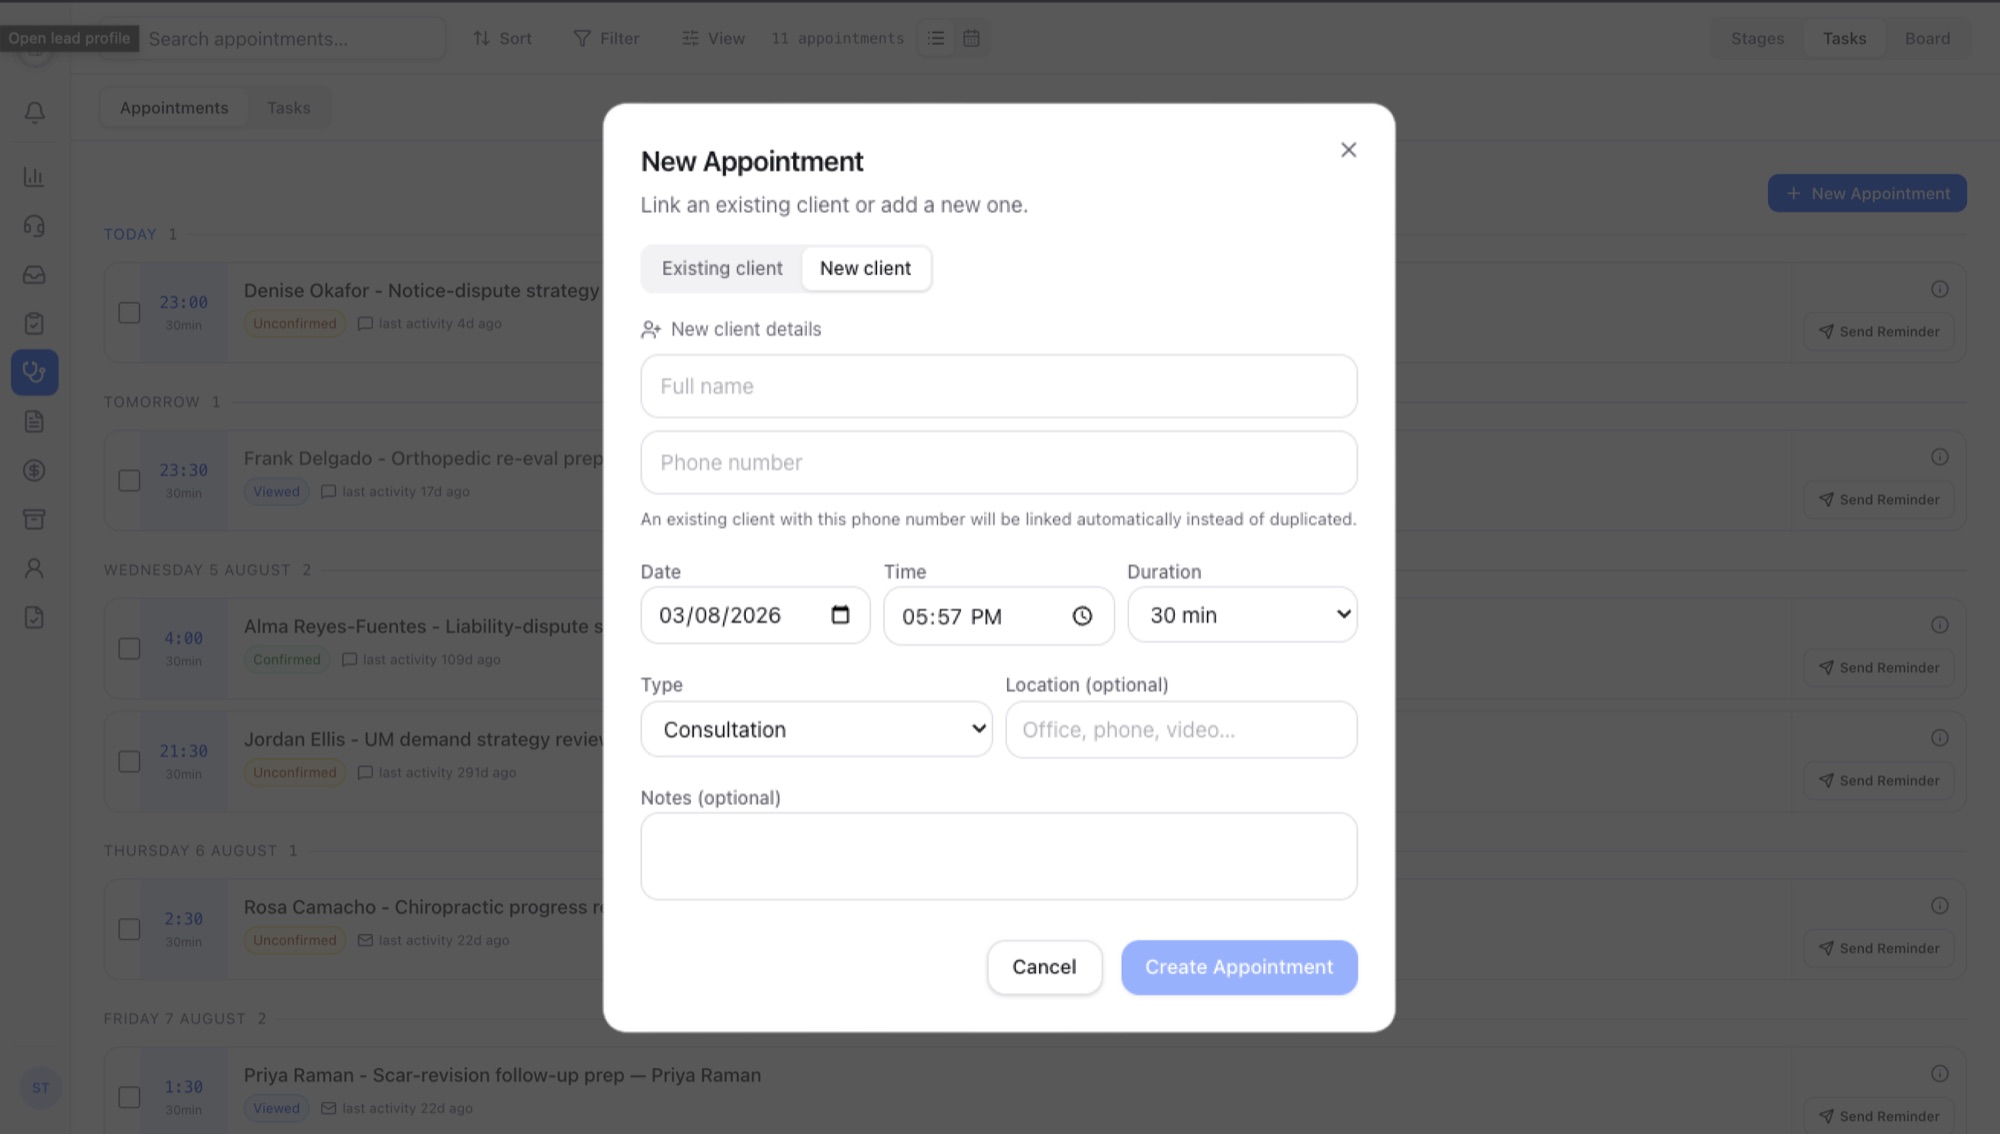Open the file check icon in sidebar
This screenshot has height=1134, width=2000.
[x=34, y=617]
